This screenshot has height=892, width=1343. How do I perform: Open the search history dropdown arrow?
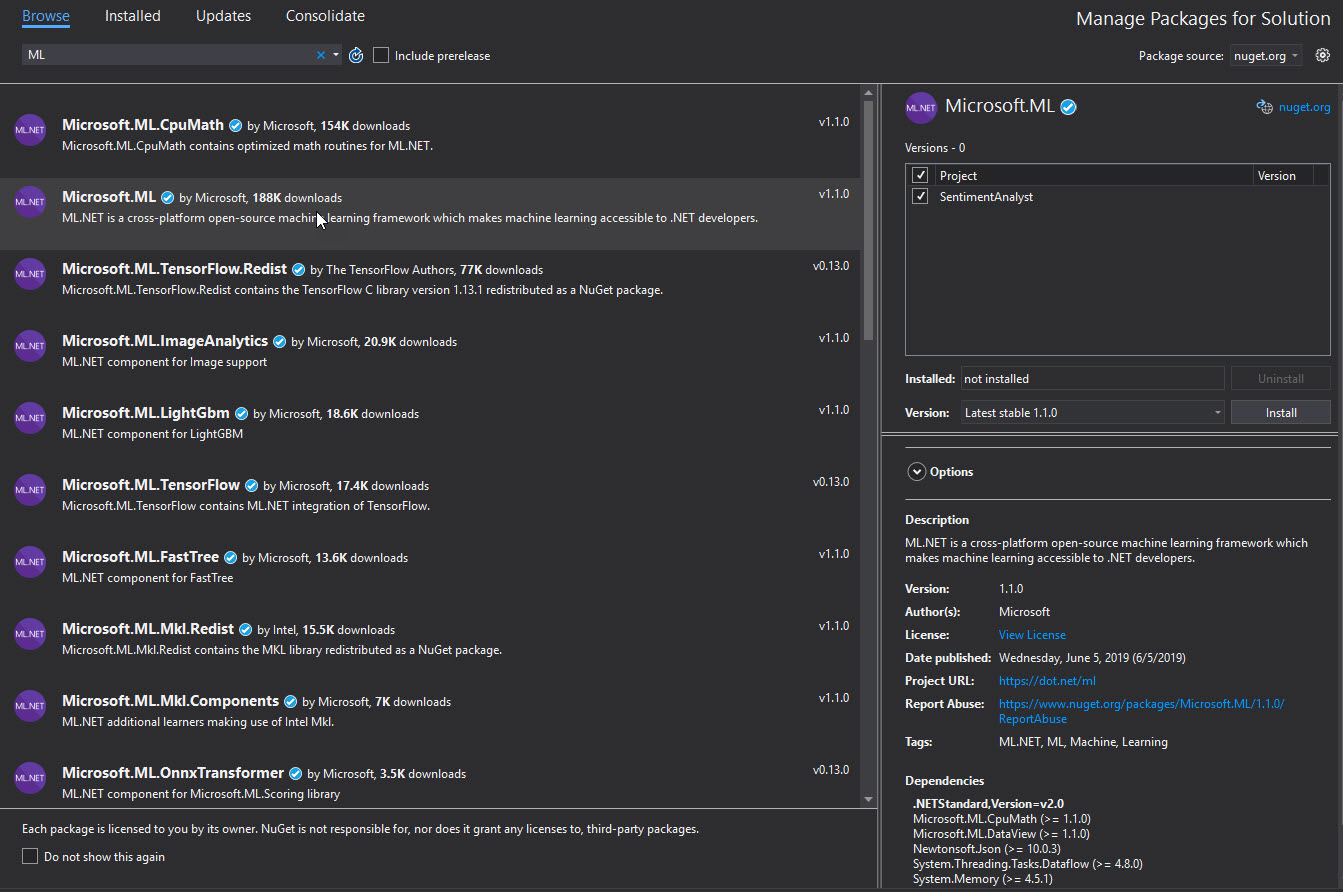[336, 55]
